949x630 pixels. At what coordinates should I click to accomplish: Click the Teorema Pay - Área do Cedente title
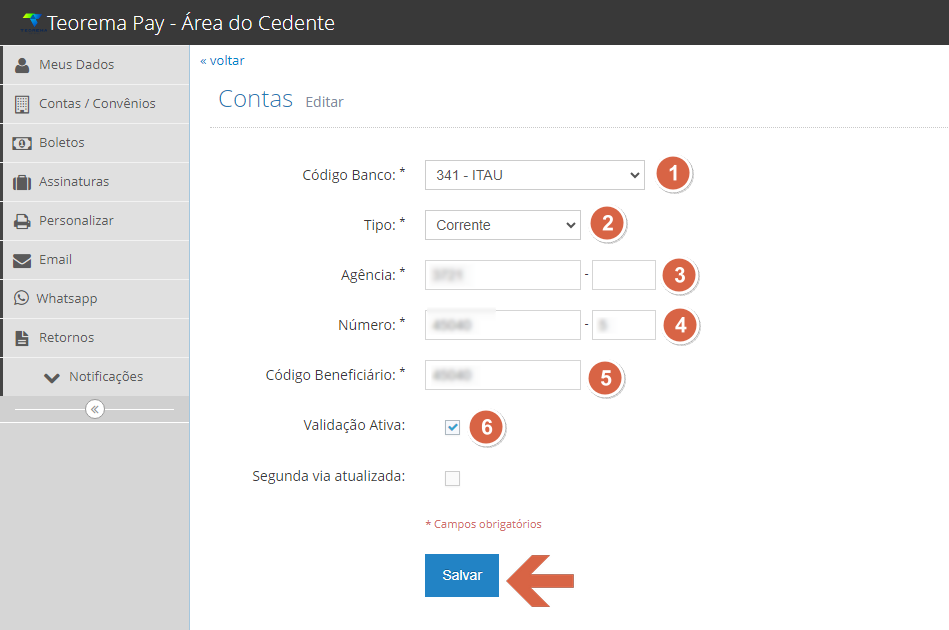click(x=191, y=23)
